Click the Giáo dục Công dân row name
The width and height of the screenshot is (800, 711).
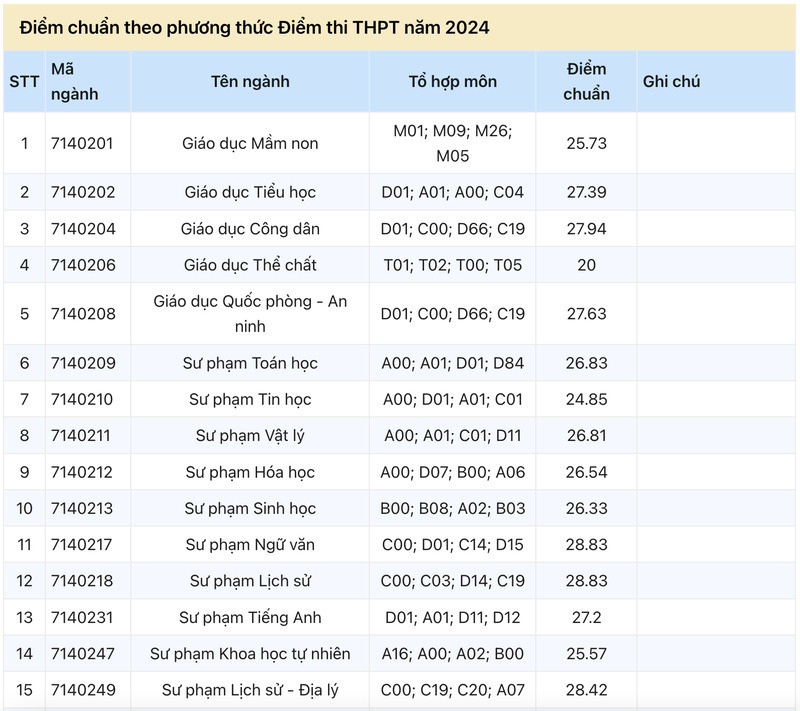[x=250, y=229]
